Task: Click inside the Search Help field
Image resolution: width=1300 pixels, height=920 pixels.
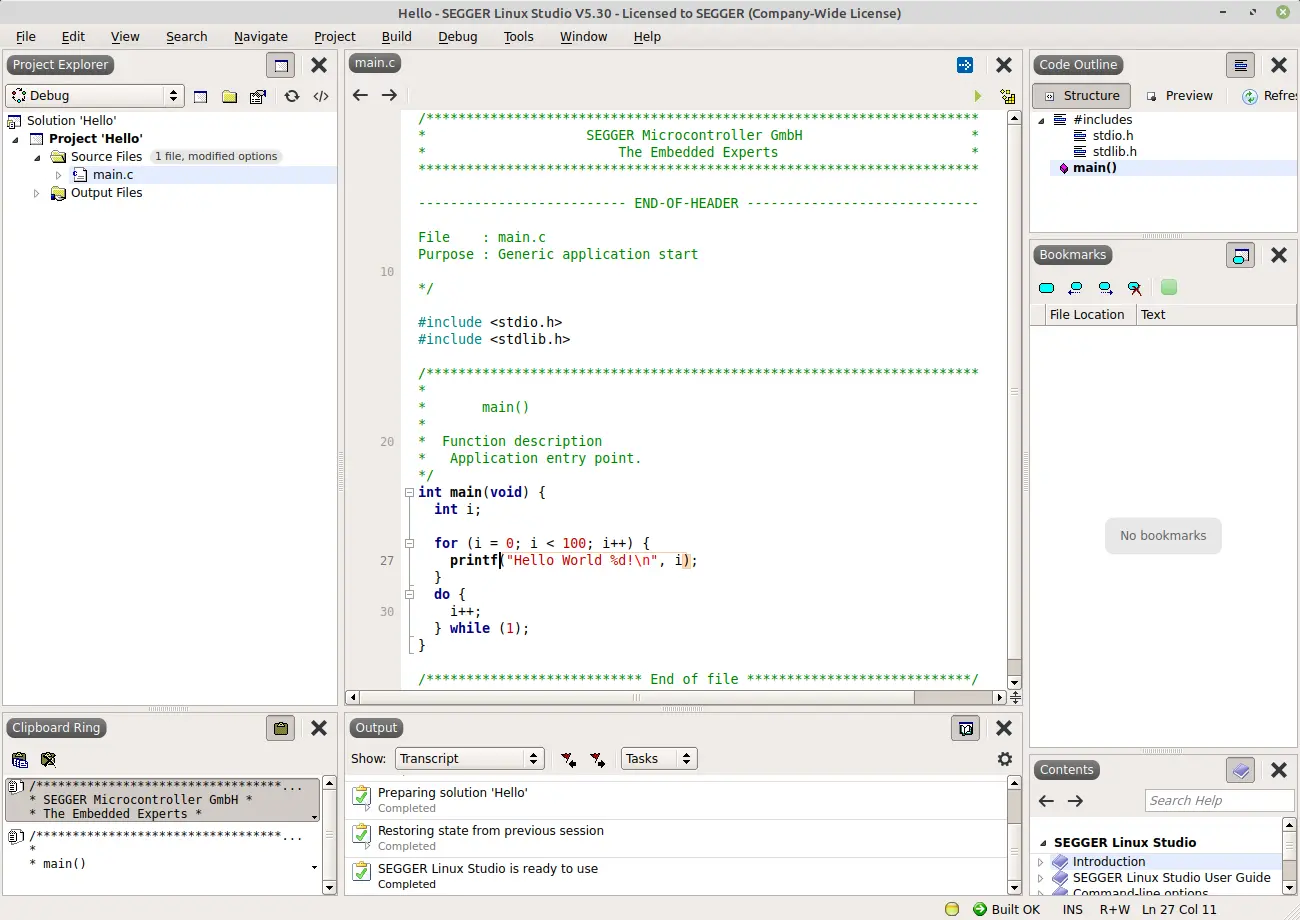Action: tap(1219, 800)
